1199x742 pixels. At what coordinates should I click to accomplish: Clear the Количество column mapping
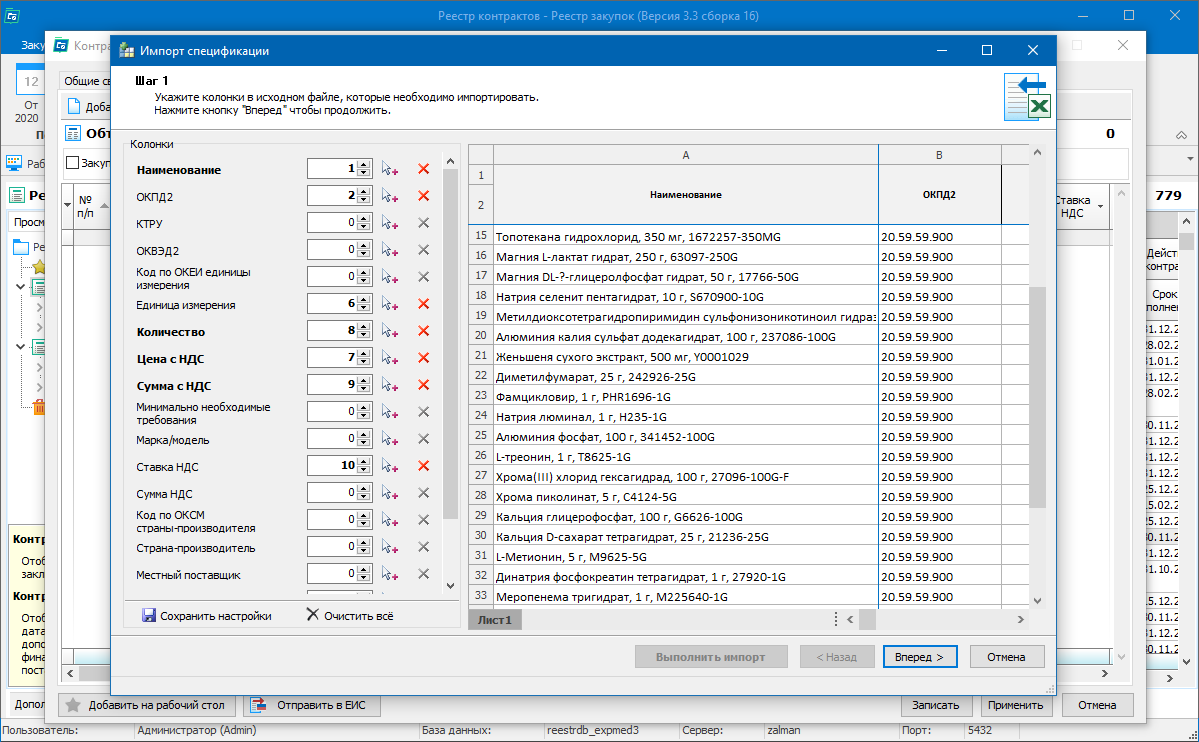pos(424,330)
